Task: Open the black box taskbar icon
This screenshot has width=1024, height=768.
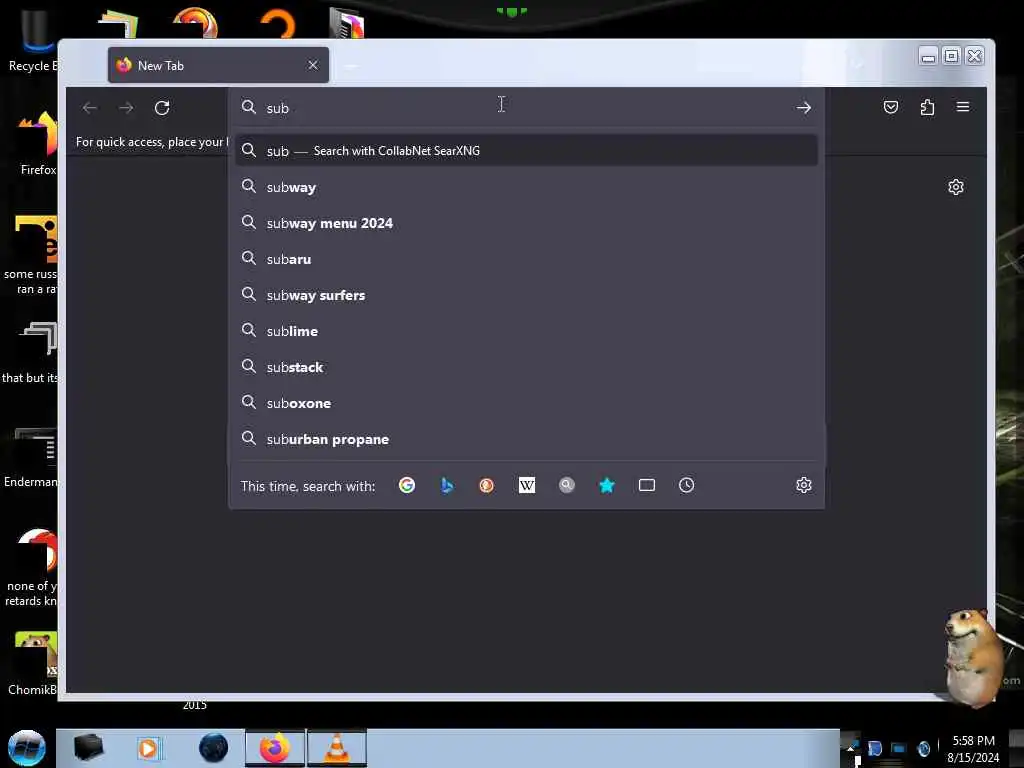Action: pyautogui.click(x=88, y=748)
